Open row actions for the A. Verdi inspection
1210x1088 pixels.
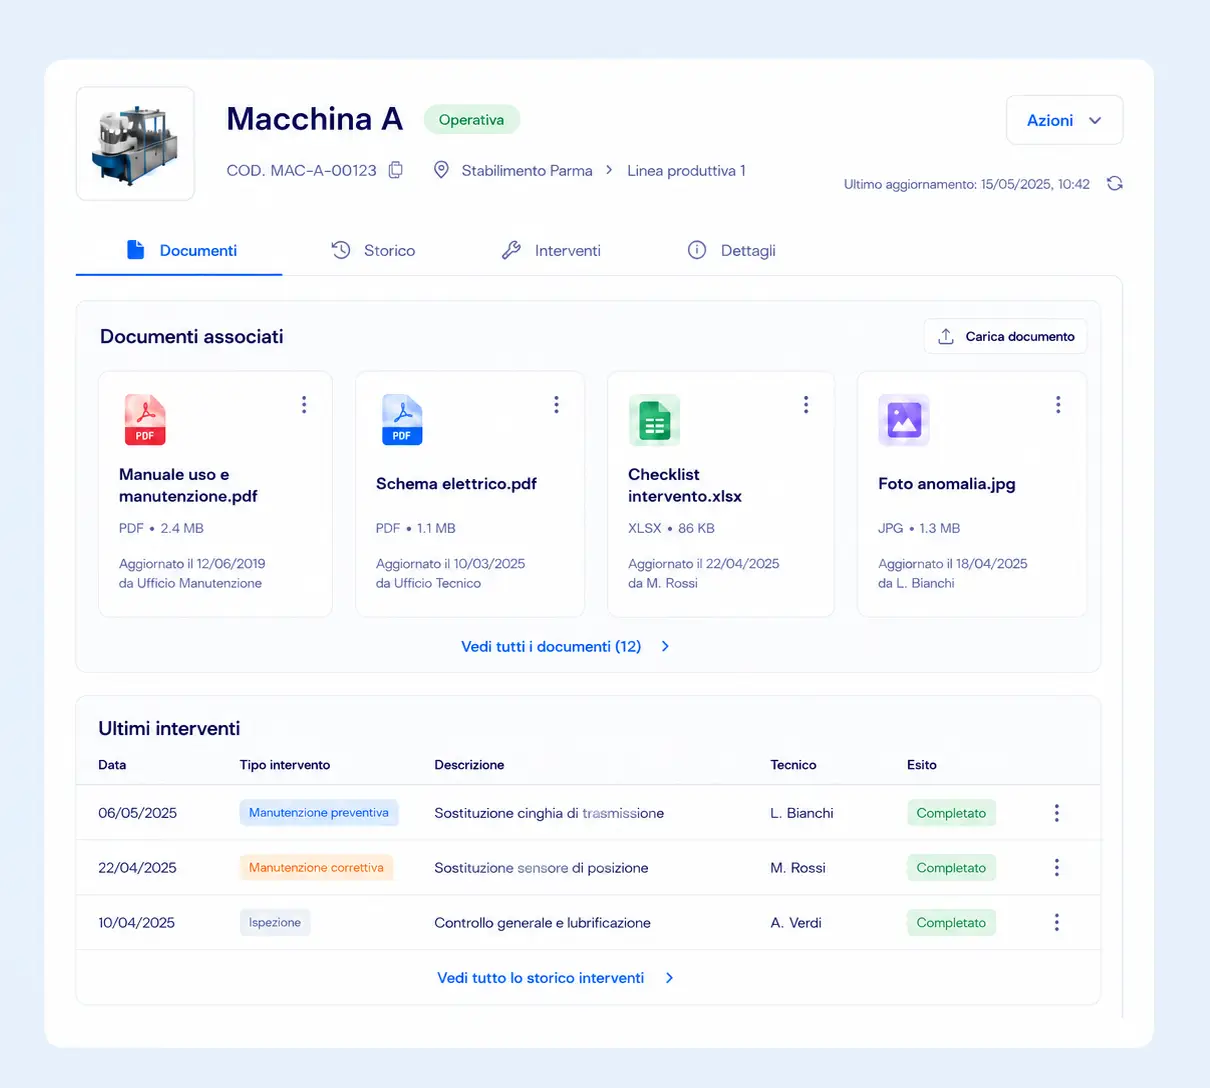point(1056,923)
